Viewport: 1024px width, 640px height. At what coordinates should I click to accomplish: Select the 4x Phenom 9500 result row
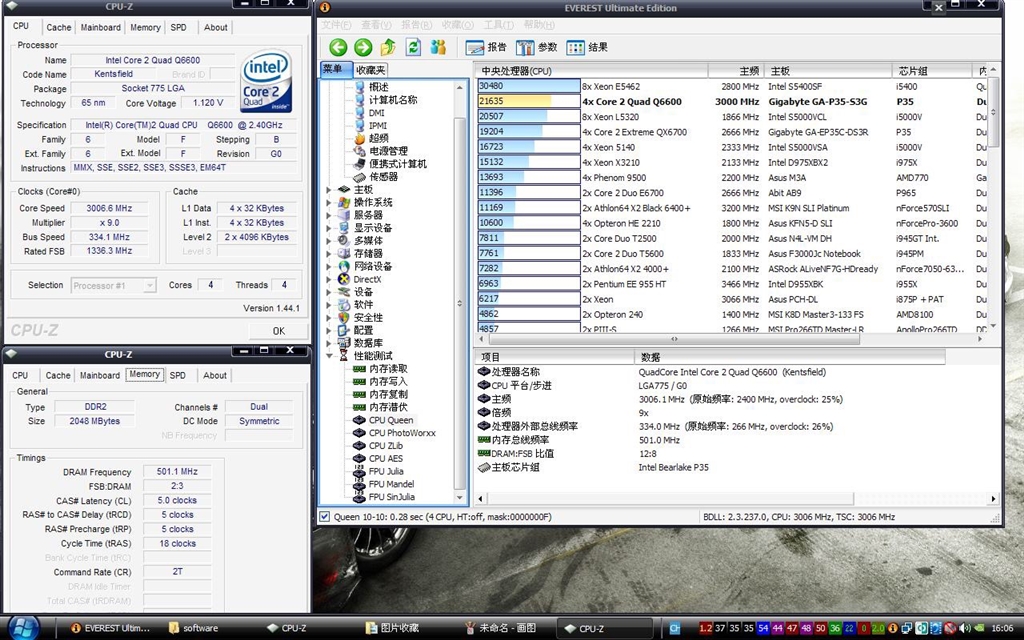(x=732, y=178)
